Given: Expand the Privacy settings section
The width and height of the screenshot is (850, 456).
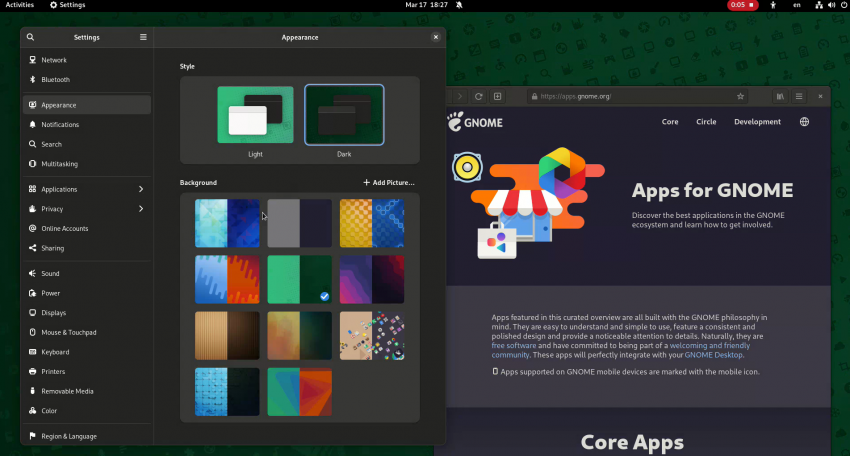Looking at the screenshot, I should coord(140,209).
